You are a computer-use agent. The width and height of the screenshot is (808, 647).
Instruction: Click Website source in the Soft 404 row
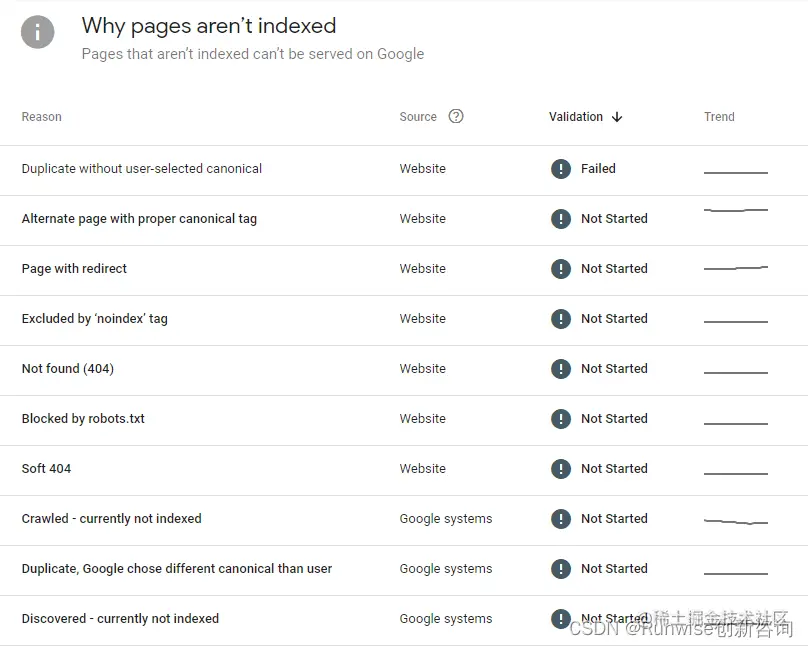click(x=423, y=468)
